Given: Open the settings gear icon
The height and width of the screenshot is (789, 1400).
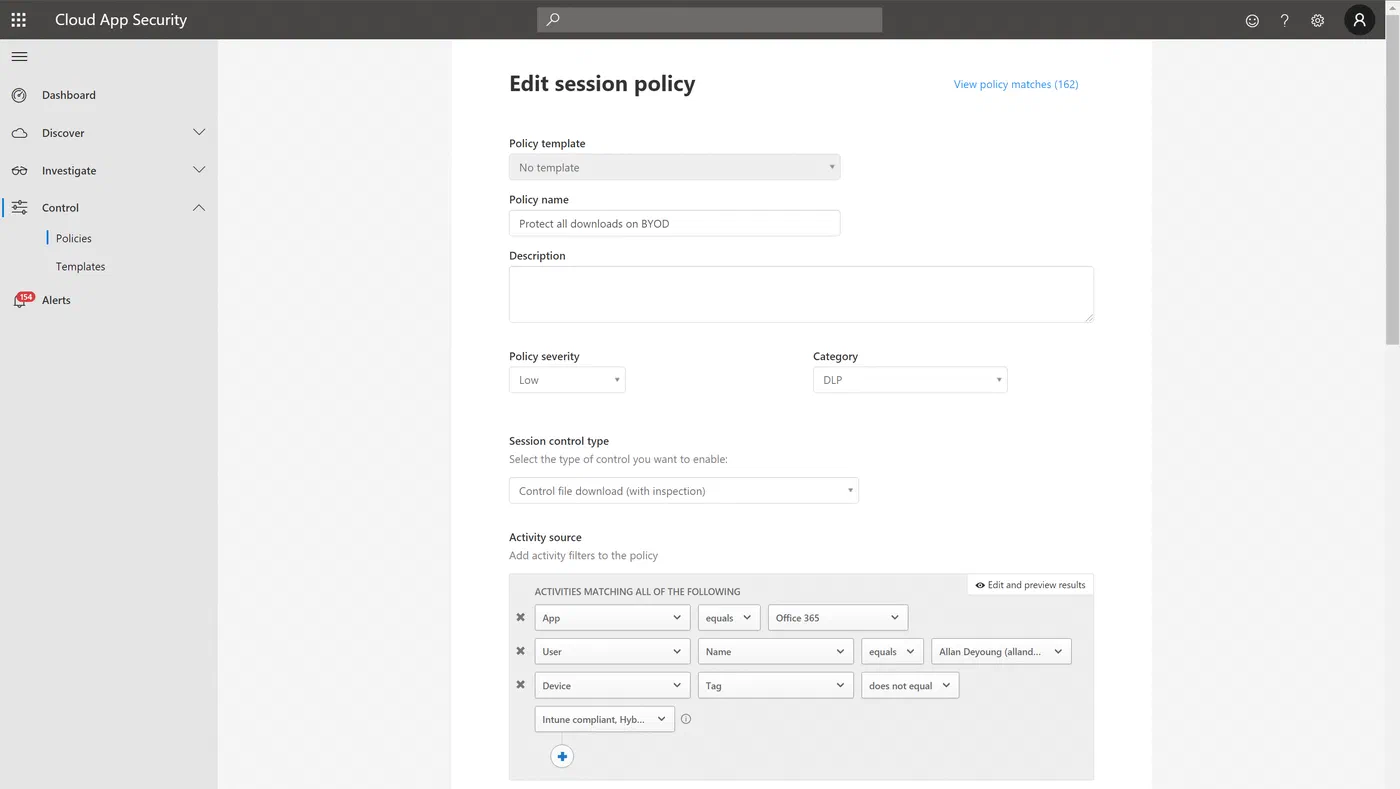Looking at the screenshot, I should pos(1318,20).
